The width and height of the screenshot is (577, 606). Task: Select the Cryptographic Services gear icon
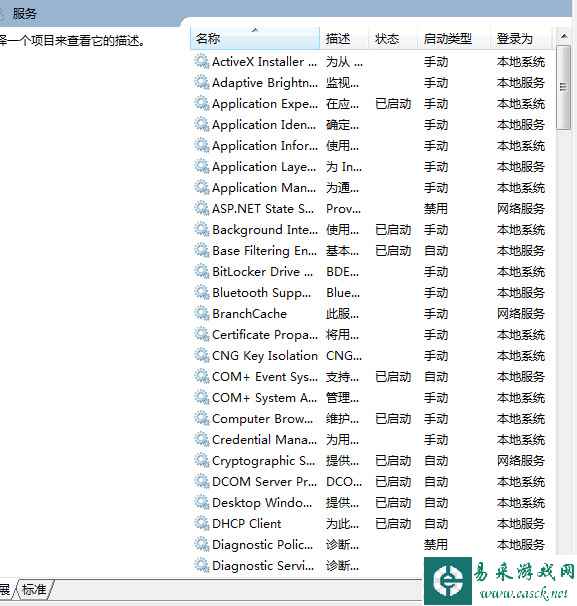click(x=202, y=460)
